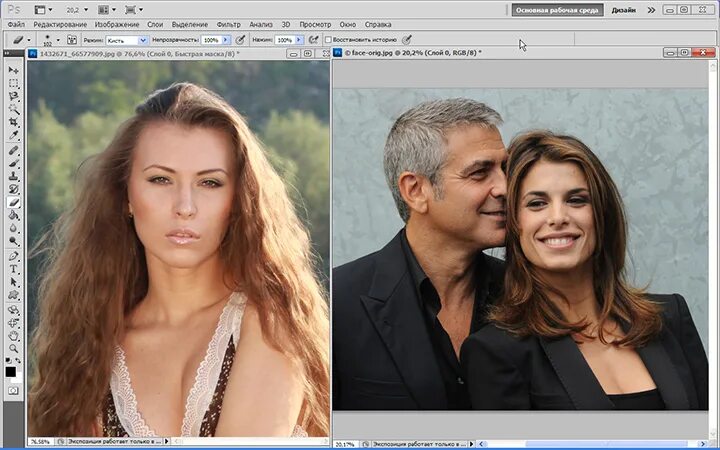
Task: Click the Нажим 100% input field
Action: click(285, 40)
